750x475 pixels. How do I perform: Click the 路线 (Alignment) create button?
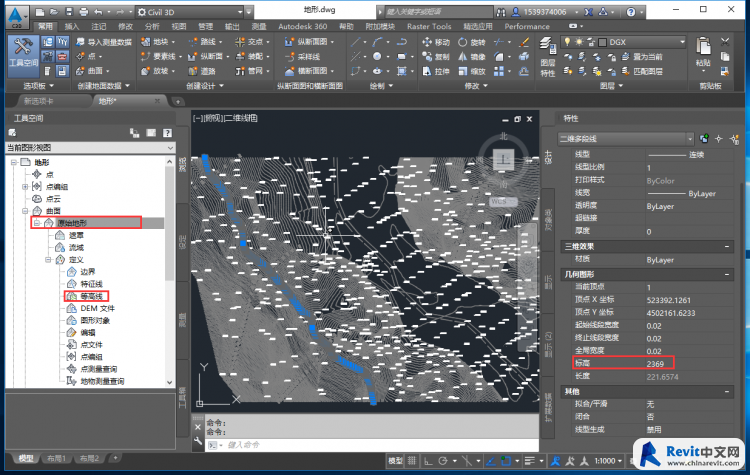pyautogui.click(x=204, y=42)
